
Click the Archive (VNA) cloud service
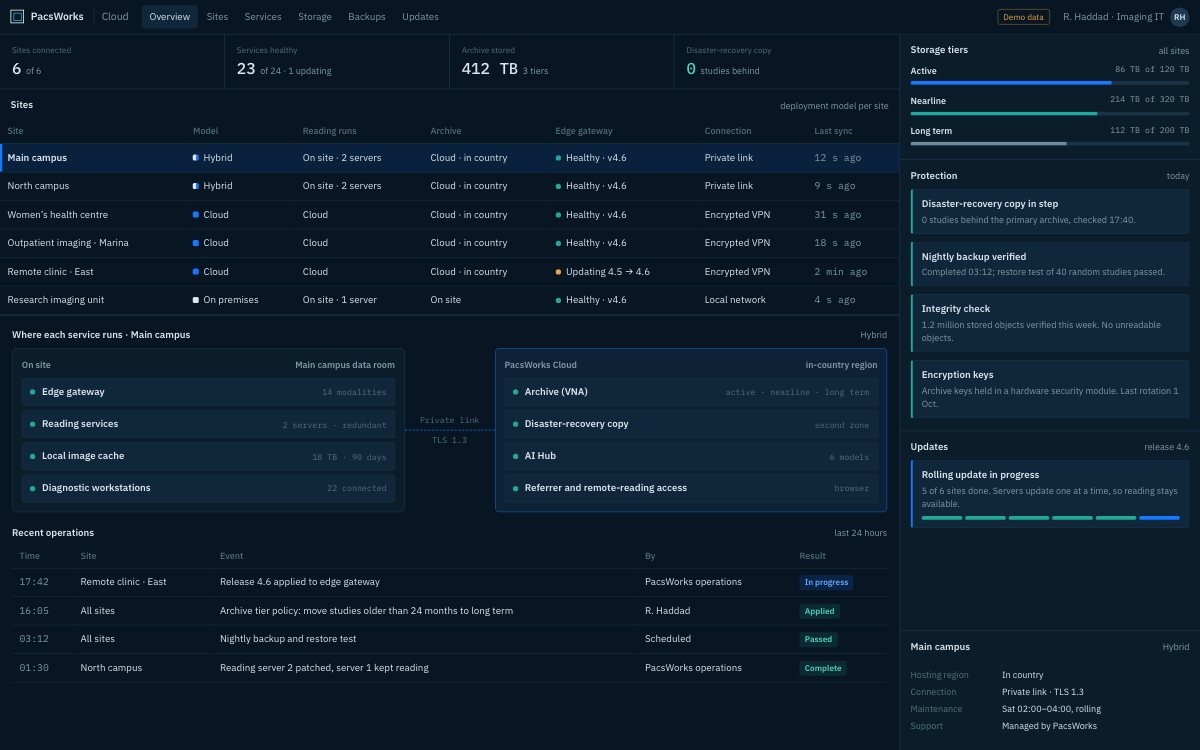pos(691,392)
